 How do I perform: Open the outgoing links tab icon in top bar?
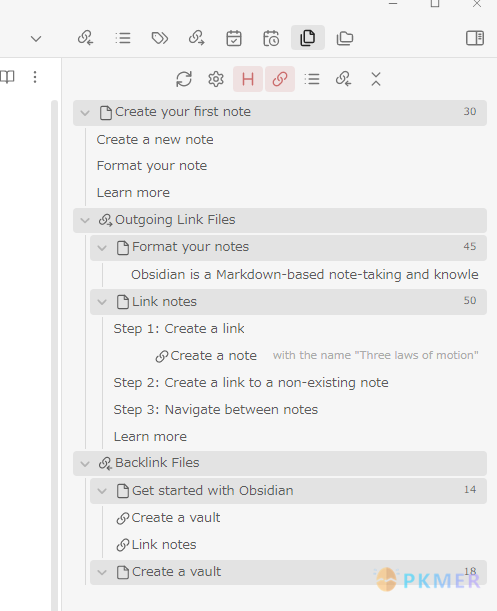(196, 38)
